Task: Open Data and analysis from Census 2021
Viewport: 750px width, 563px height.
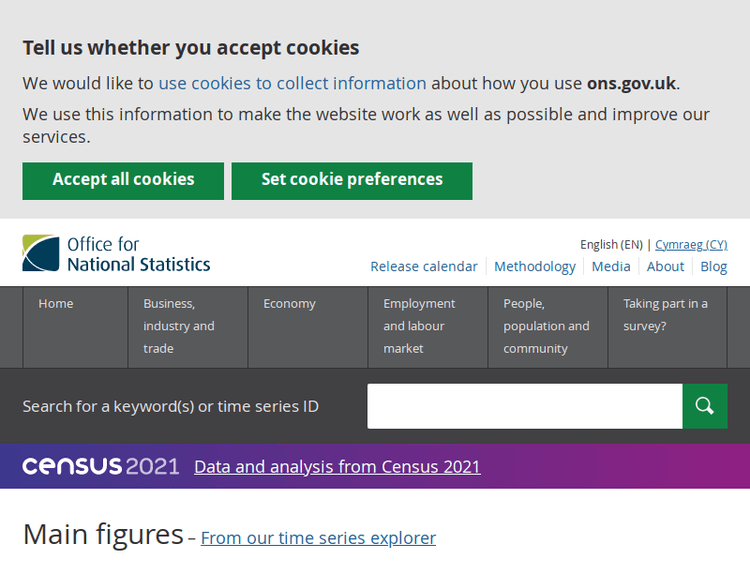Action: (337, 467)
